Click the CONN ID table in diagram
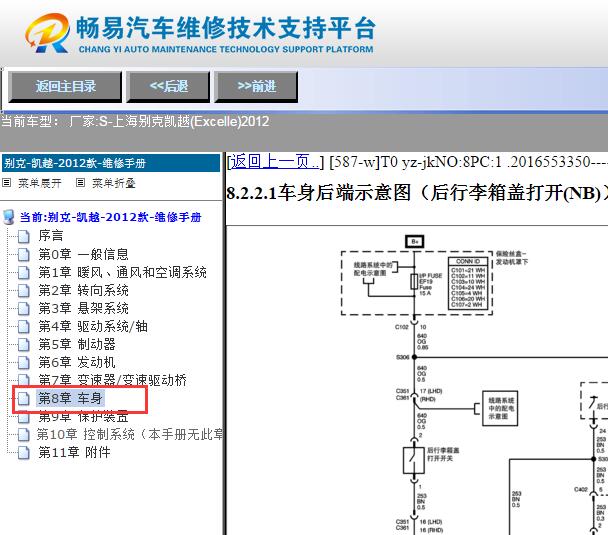 pos(468,283)
